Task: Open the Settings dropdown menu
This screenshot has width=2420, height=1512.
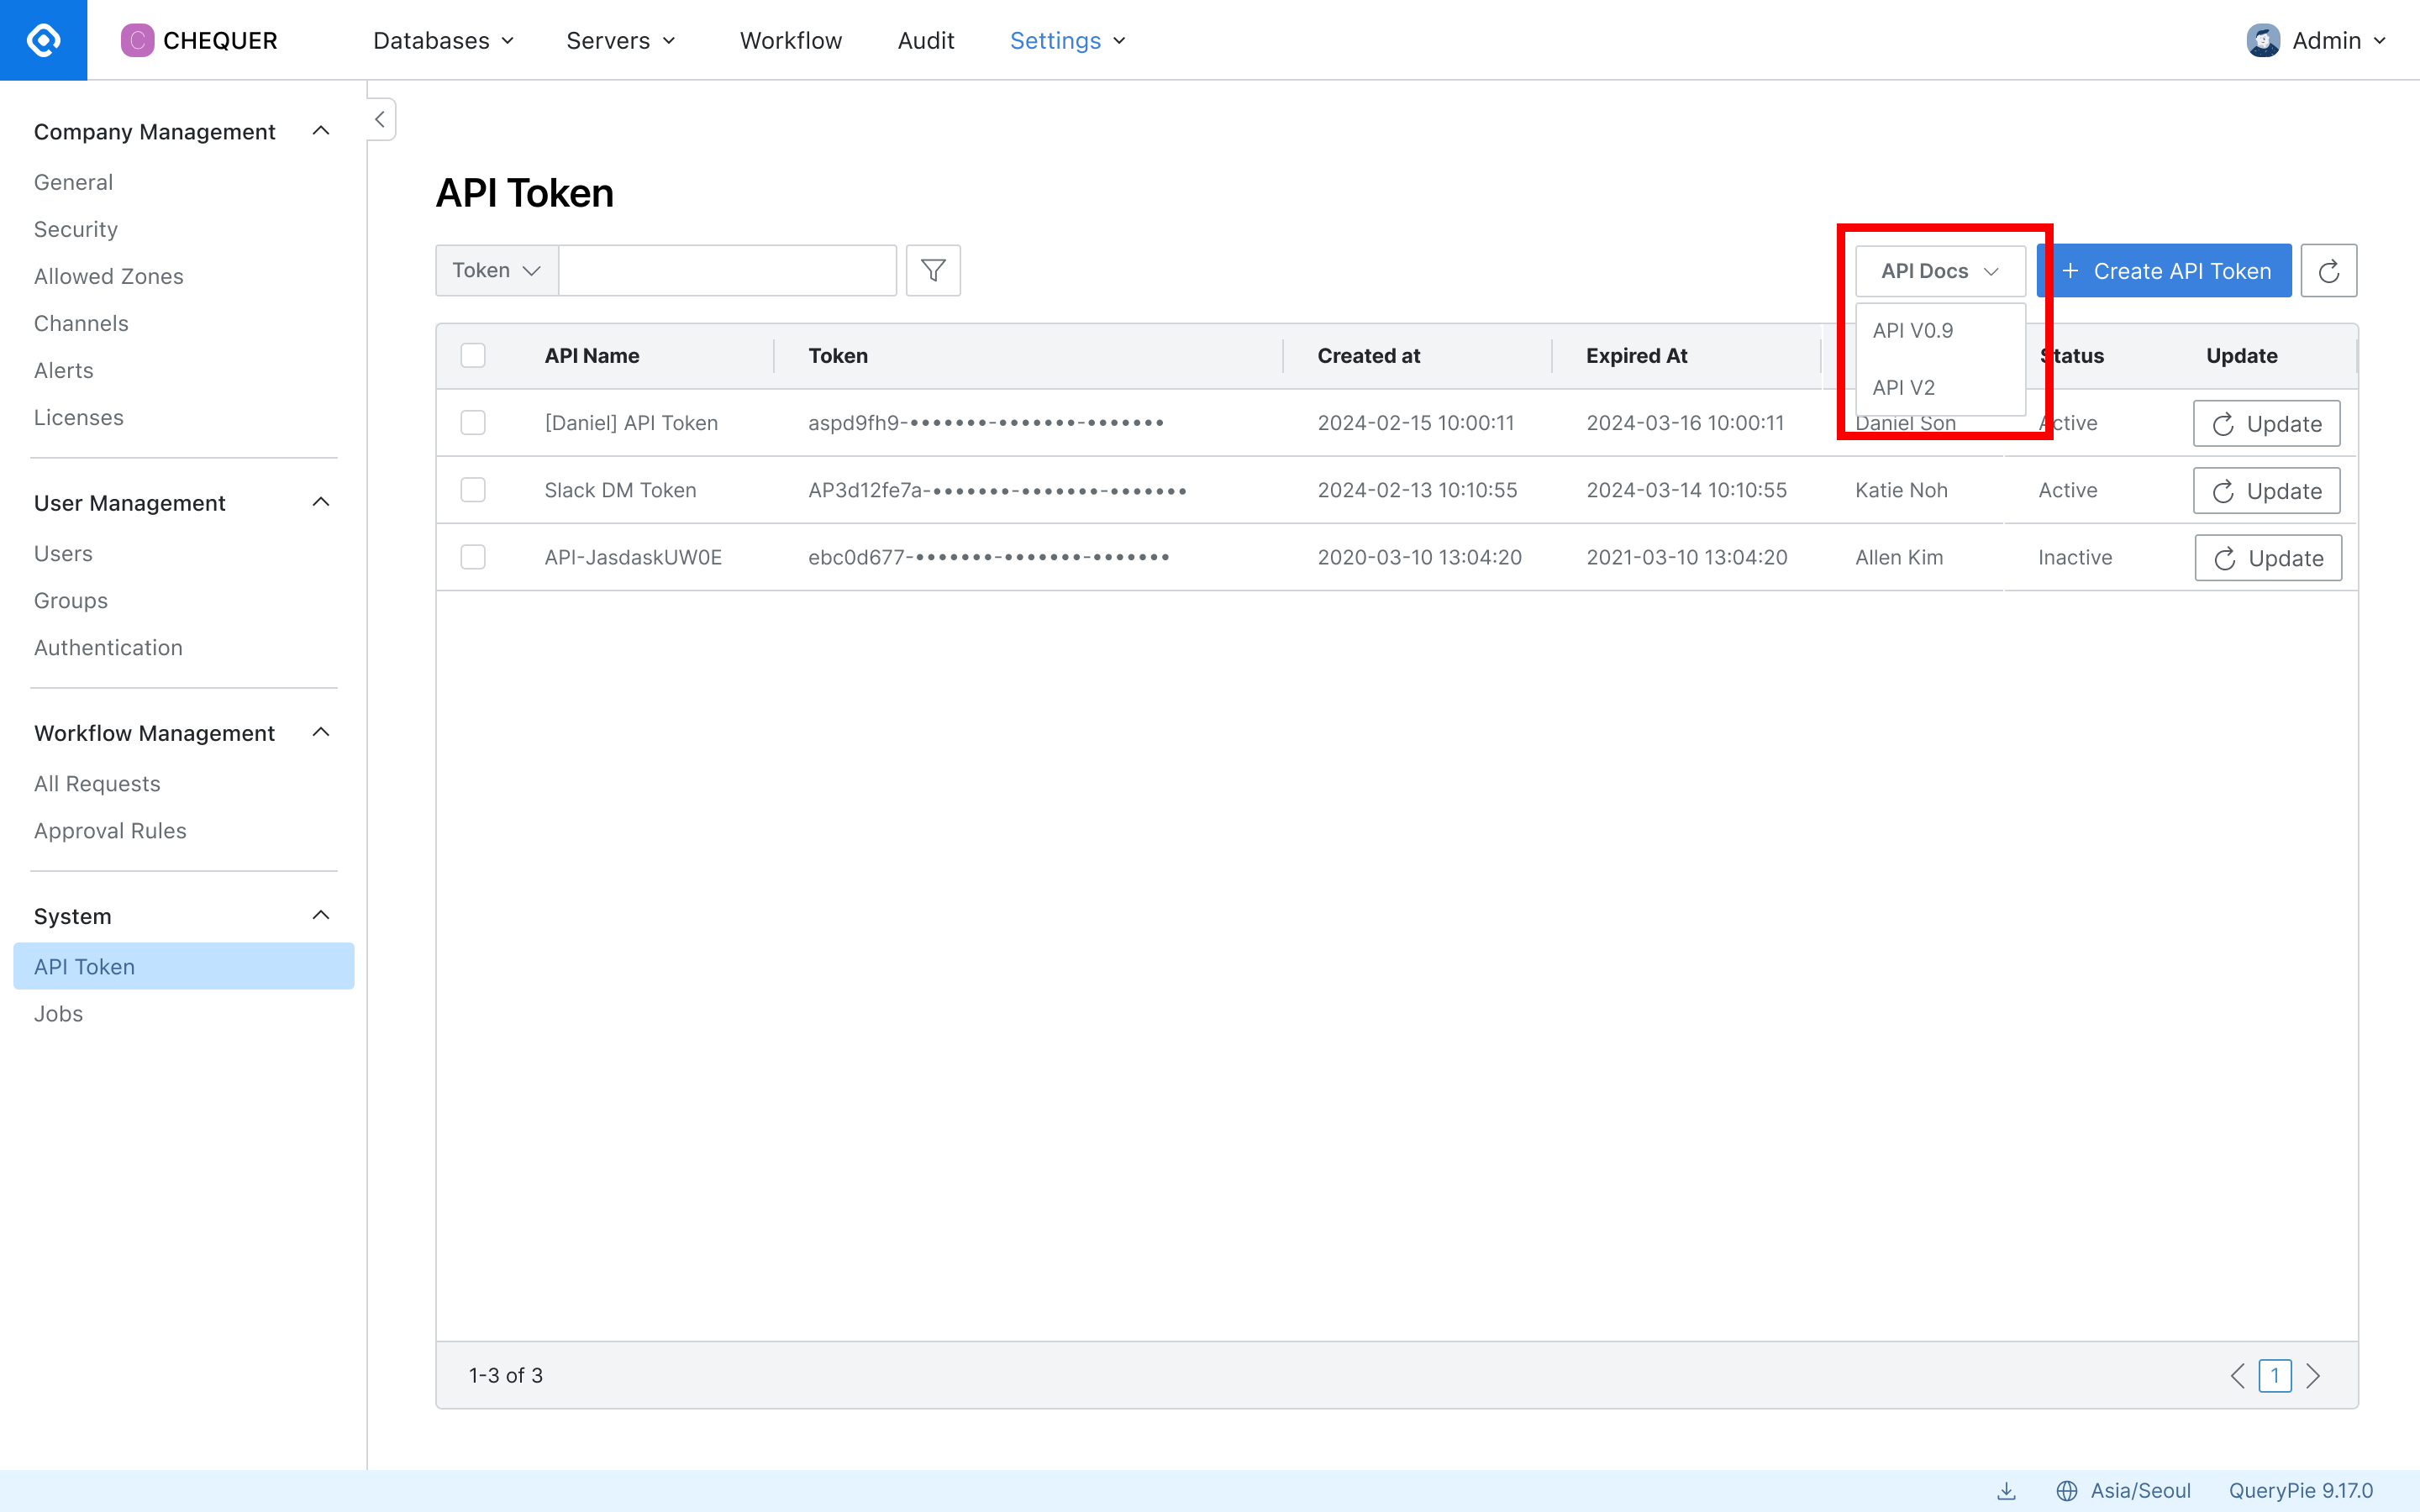Action: click(1068, 40)
